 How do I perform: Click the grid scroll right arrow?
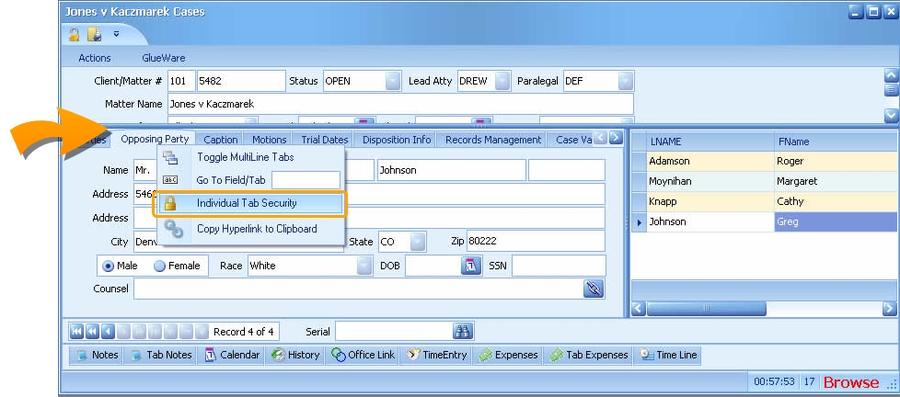pos(889,309)
